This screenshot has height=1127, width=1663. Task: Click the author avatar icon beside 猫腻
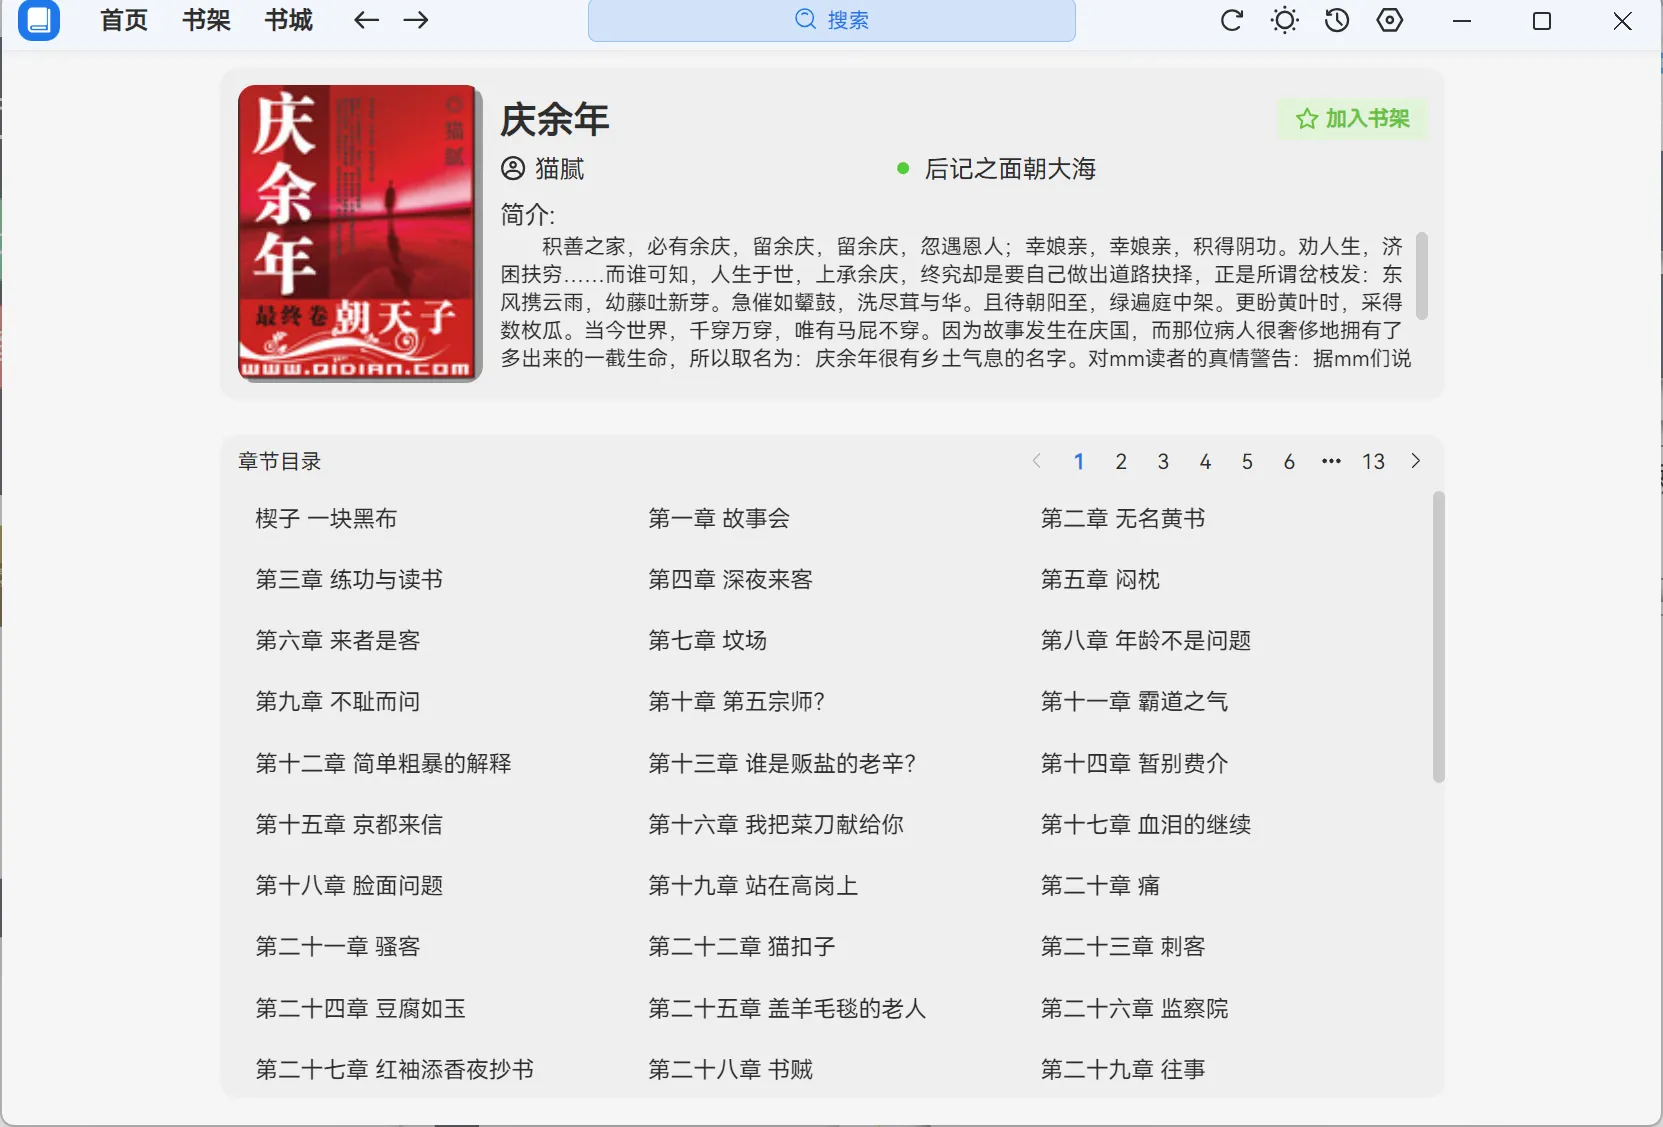(x=513, y=168)
